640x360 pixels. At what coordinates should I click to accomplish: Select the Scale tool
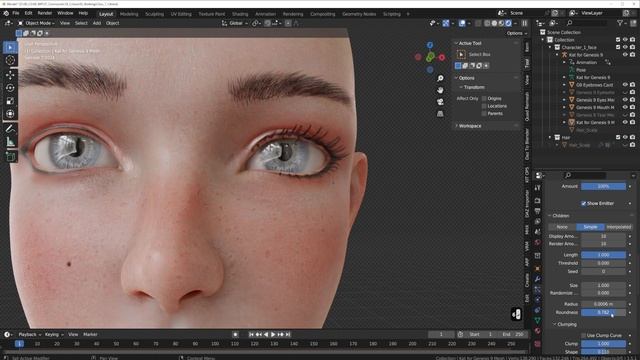10,101
